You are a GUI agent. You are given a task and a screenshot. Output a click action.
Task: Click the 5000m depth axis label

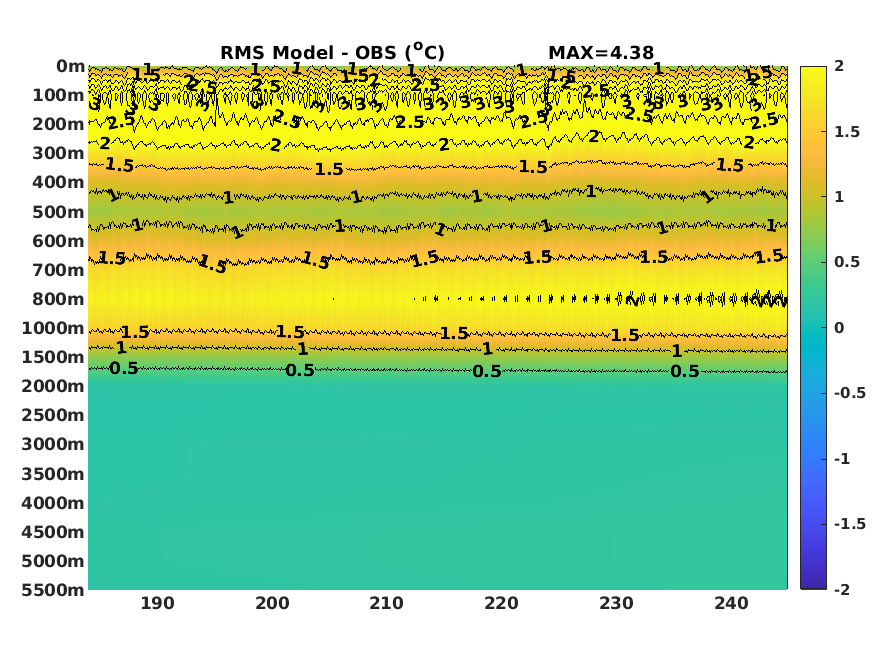[54, 562]
